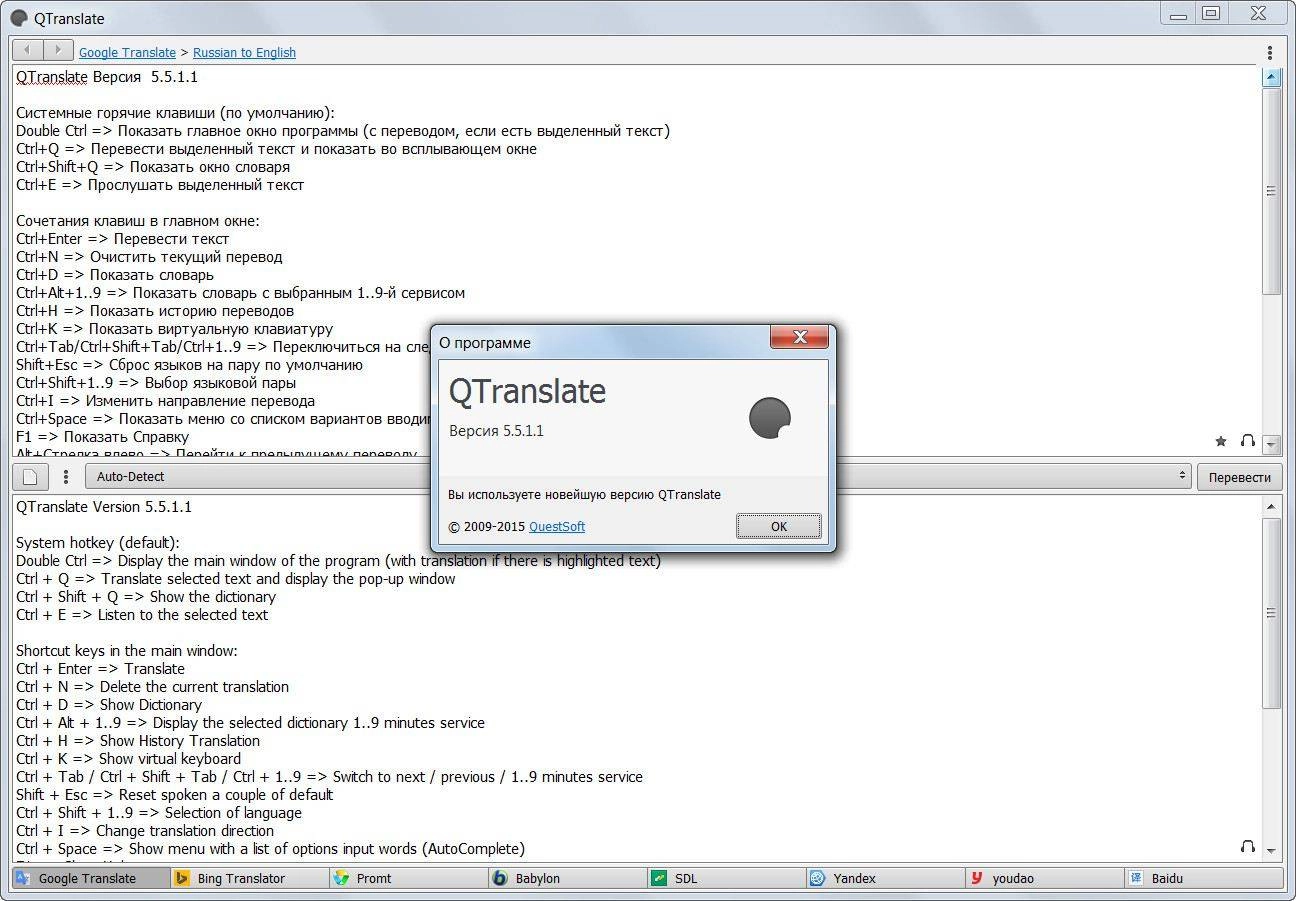The width and height of the screenshot is (1296, 901).
Task: Click the source pane scrollbar down arrow
Action: pyautogui.click(x=1272, y=444)
